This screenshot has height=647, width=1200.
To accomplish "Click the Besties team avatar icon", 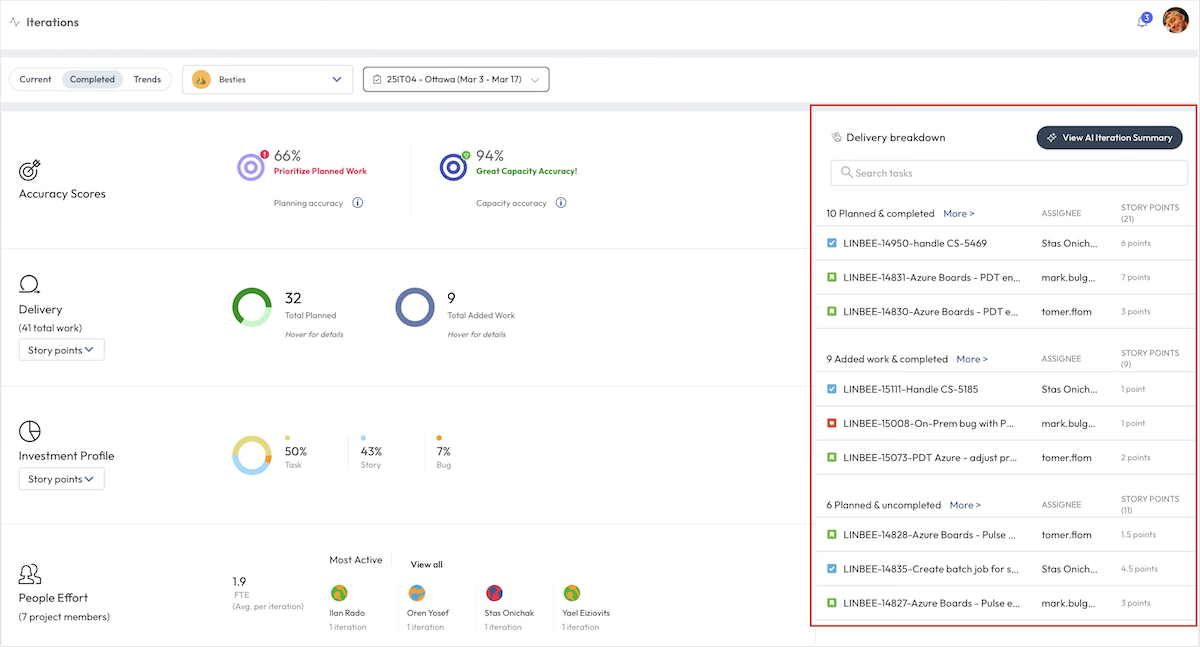I will pyautogui.click(x=201, y=79).
